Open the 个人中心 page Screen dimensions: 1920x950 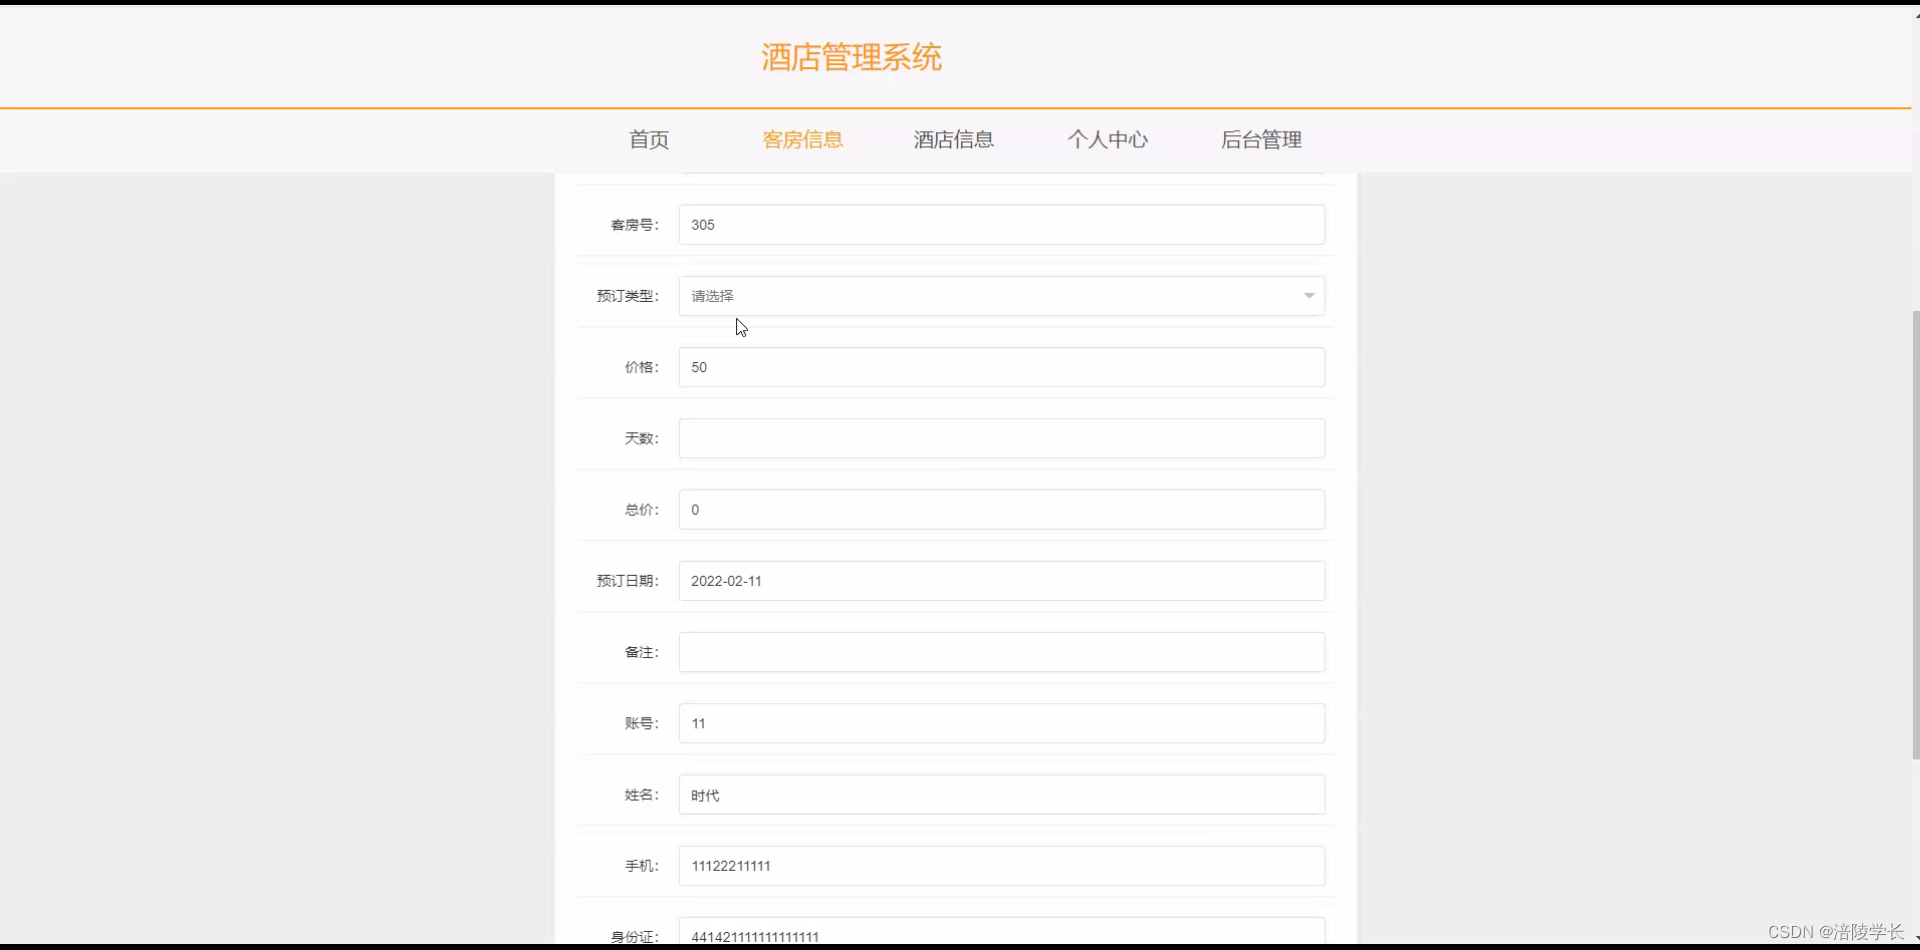coord(1108,140)
